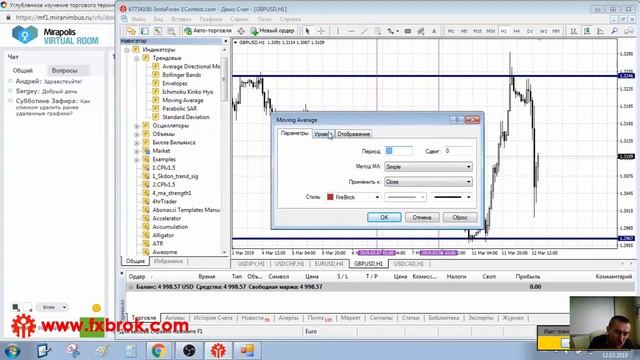Click the Profiles toolbar icon

pyautogui.click(x=145, y=31)
